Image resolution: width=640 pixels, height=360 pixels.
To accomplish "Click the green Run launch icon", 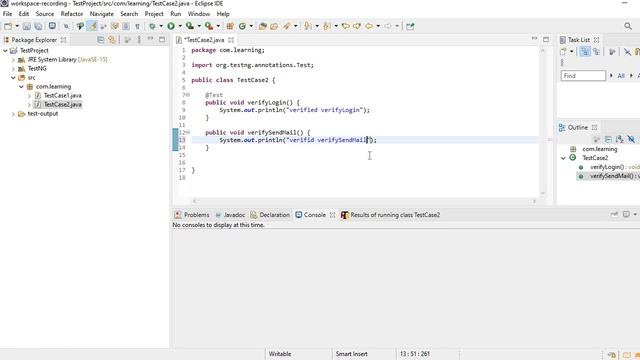I will point(171,26).
